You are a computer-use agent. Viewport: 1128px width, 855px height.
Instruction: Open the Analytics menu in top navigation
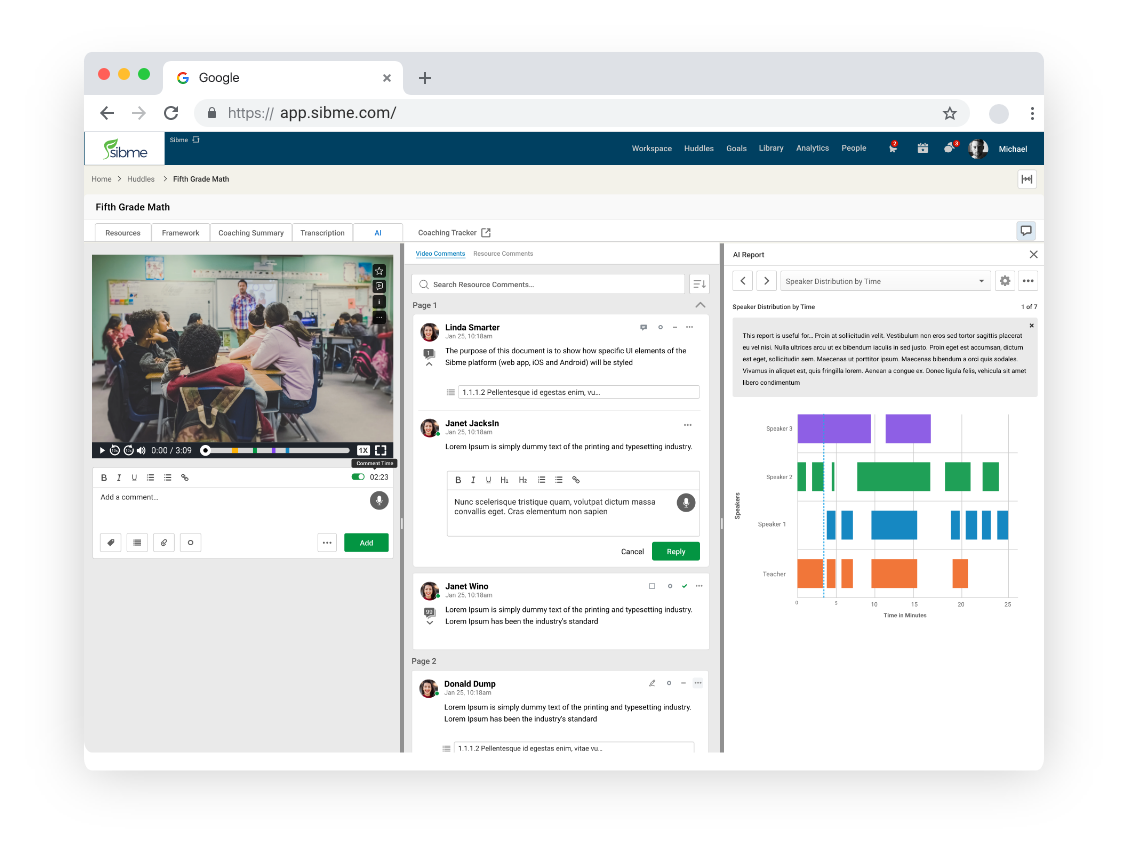pos(812,148)
